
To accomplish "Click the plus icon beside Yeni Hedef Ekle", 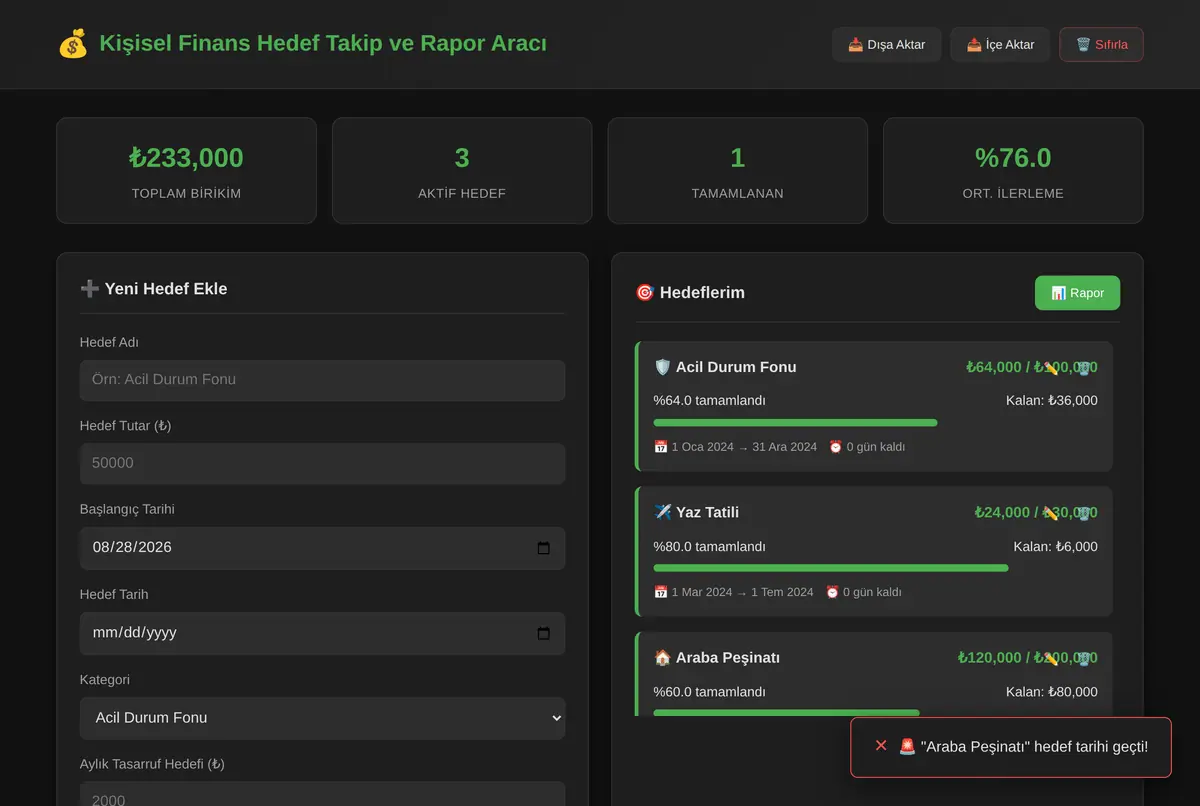I will click(89, 288).
